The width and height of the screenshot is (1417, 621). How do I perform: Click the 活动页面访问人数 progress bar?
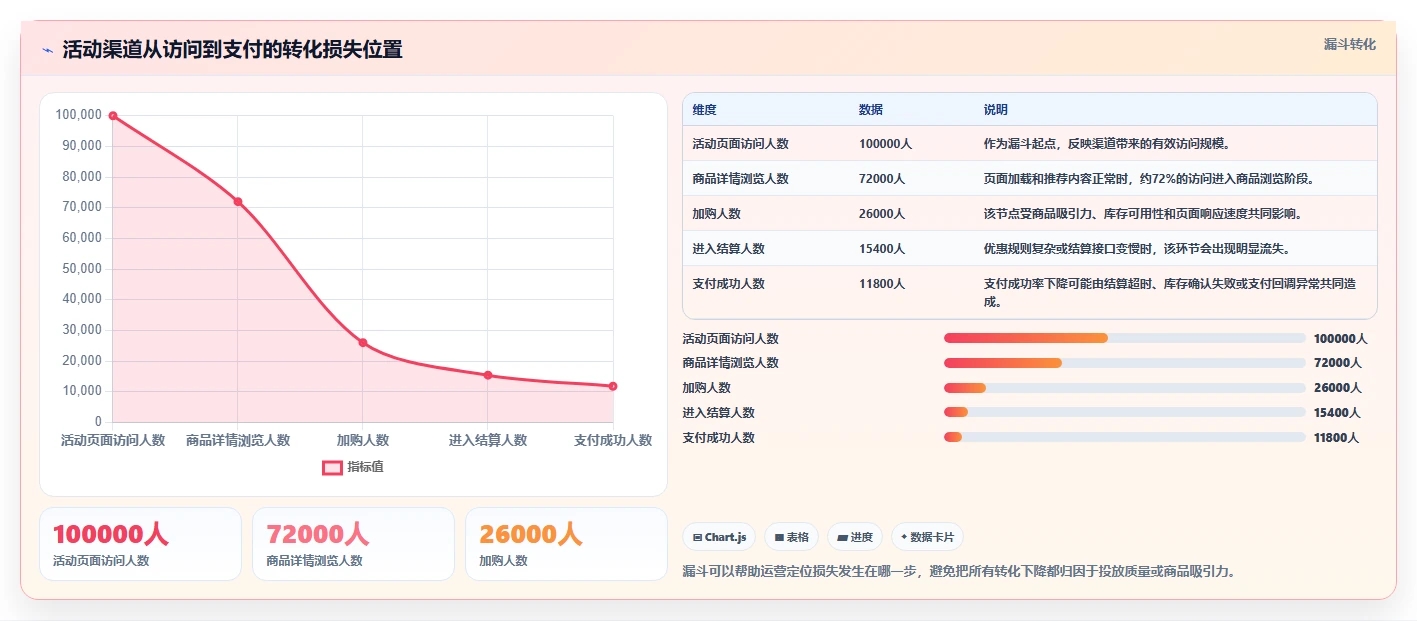pos(1125,338)
